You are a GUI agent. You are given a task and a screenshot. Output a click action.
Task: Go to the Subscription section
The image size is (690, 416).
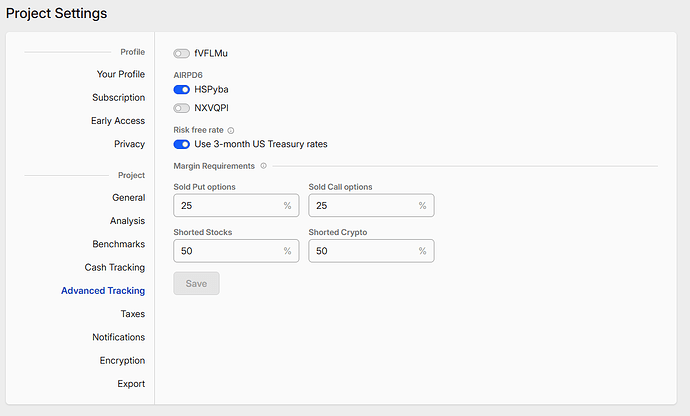(118, 98)
